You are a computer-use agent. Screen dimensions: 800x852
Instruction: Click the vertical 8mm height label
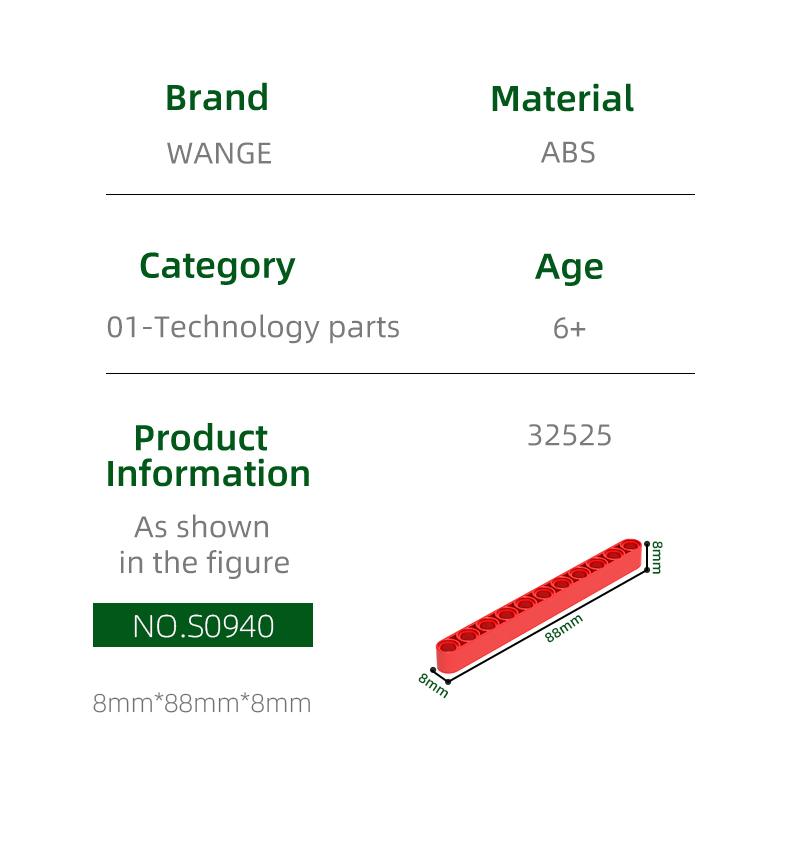pyautogui.click(x=657, y=557)
